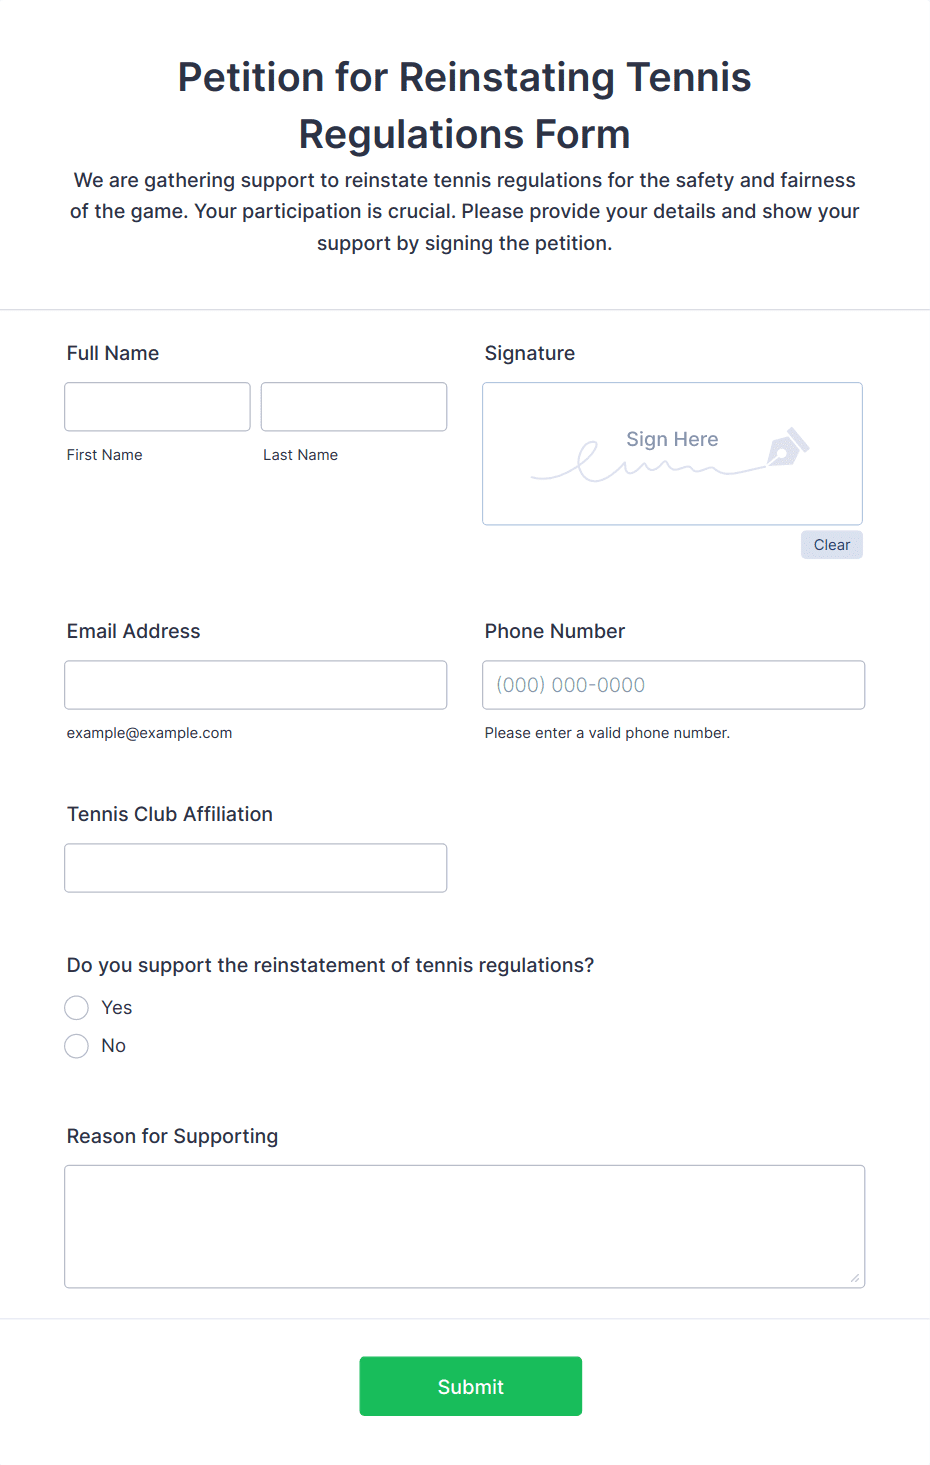The width and height of the screenshot is (930, 1465).
Task: Focus the Email Address field
Action: (x=256, y=685)
